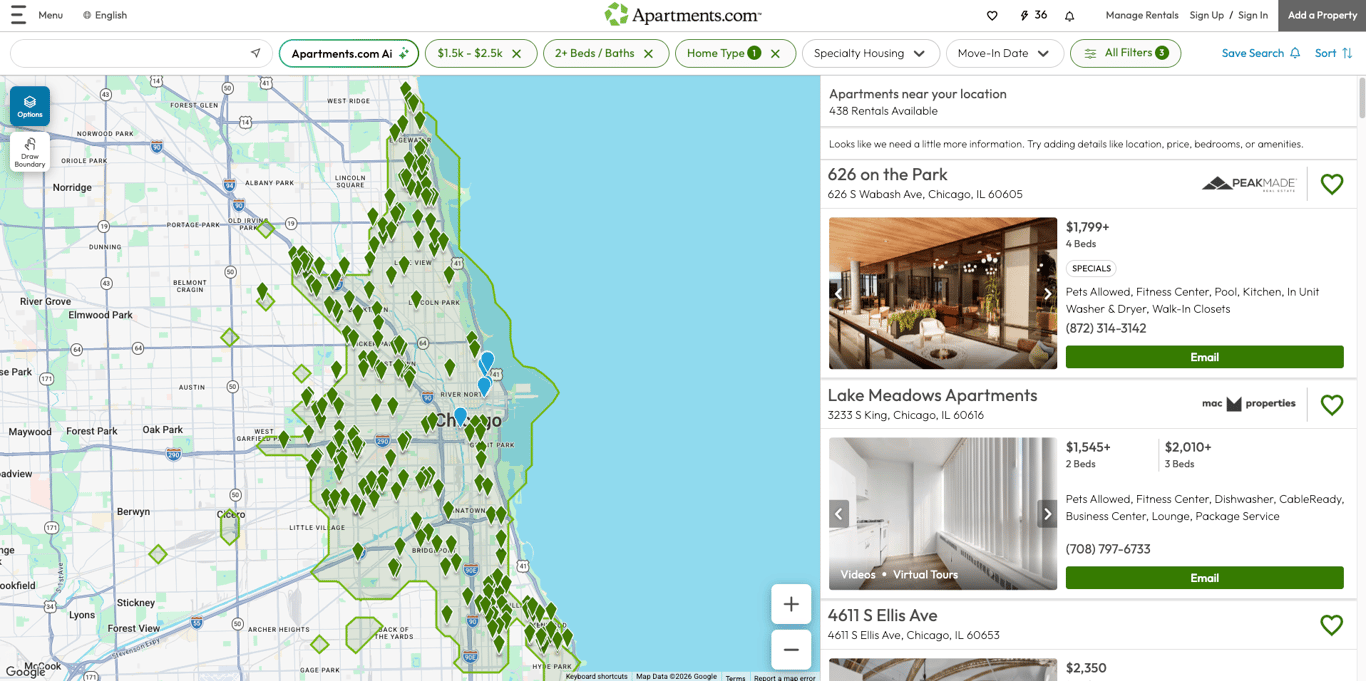Viewport: 1366px width, 681px height.
Task: Open the English language selector
Action: tap(105, 15)
